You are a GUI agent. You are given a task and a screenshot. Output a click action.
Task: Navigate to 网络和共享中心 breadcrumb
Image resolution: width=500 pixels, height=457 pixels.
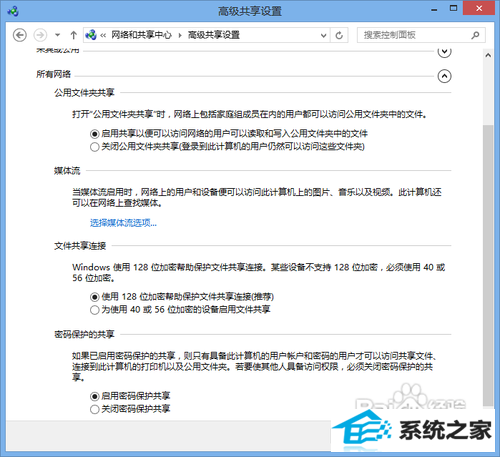click(x=141, y=35)
